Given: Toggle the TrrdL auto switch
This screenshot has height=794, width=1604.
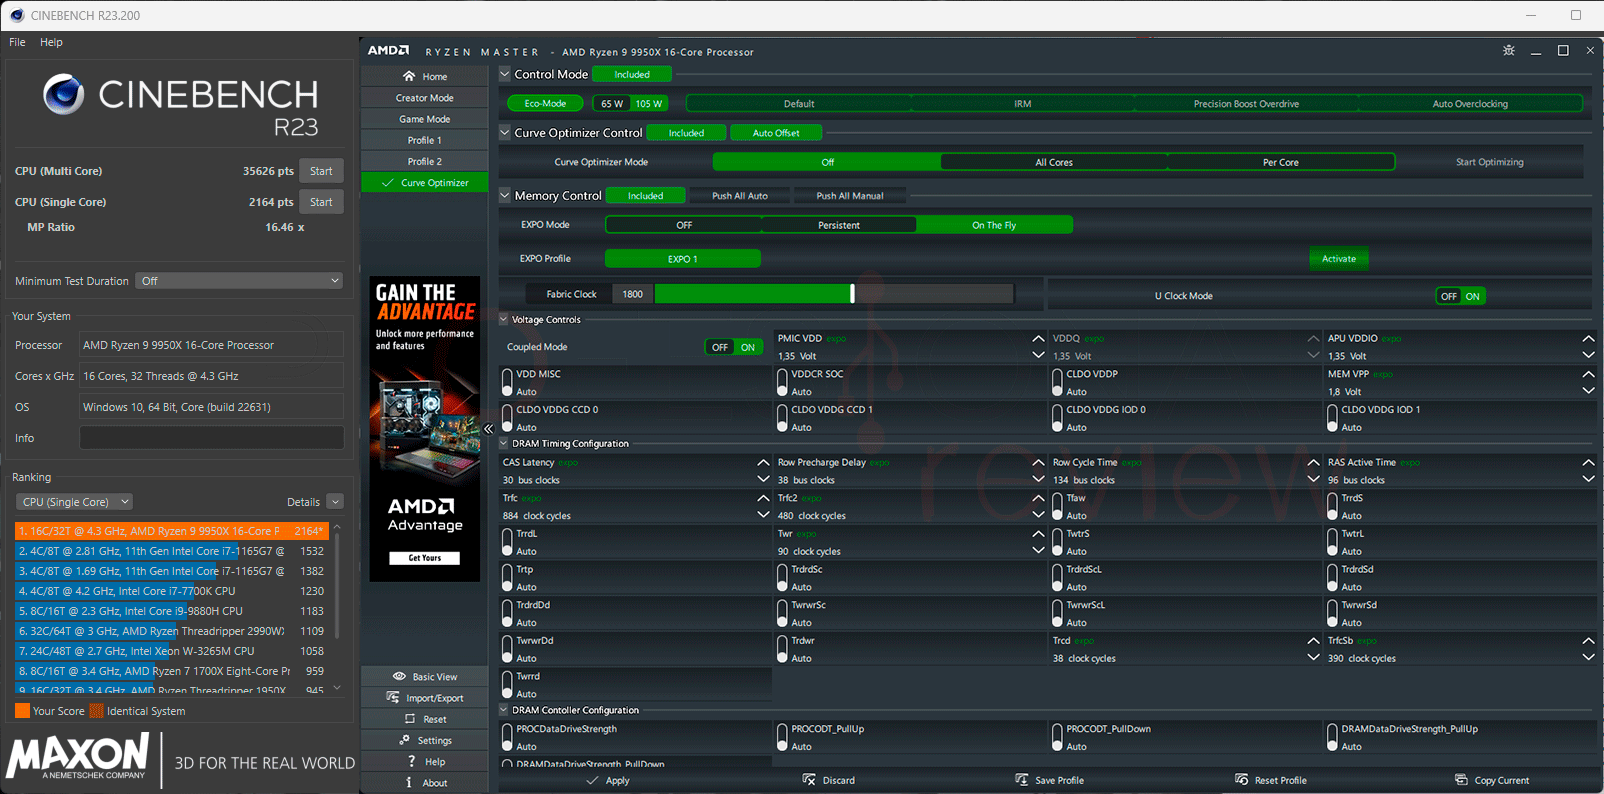Looking at the screenshot, I should 507,542.
